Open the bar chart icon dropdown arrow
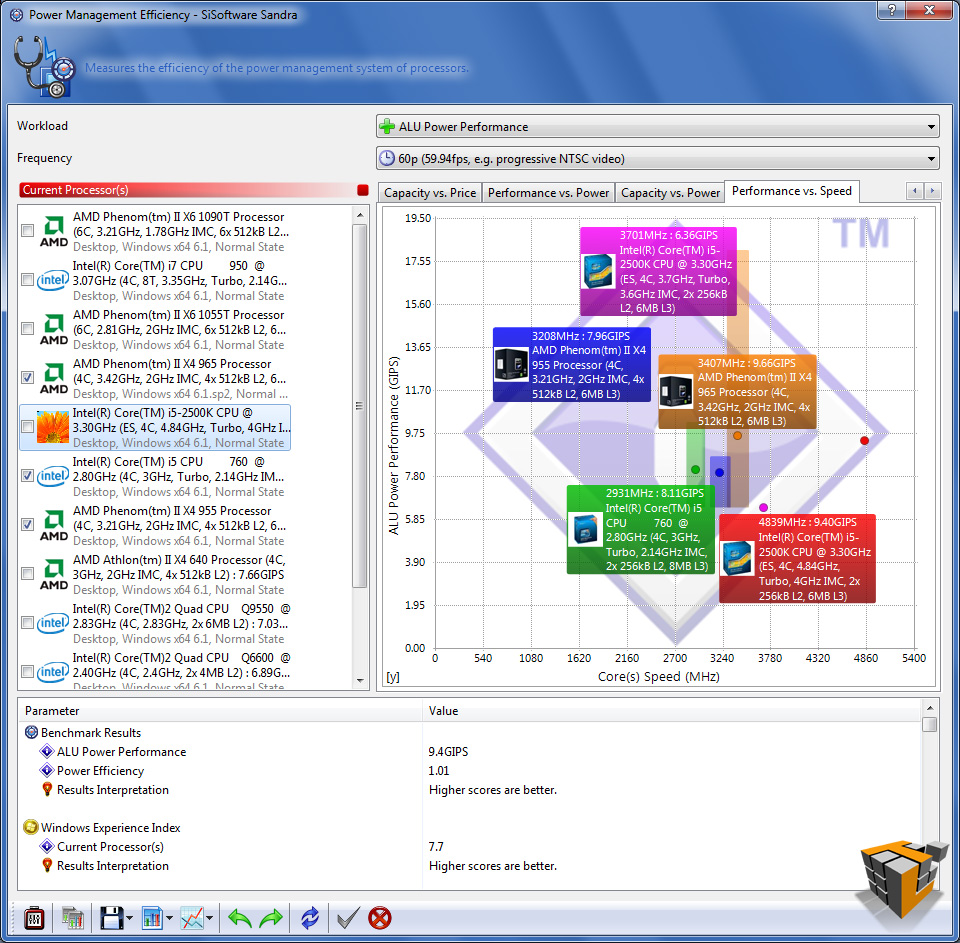 [169, 918]
